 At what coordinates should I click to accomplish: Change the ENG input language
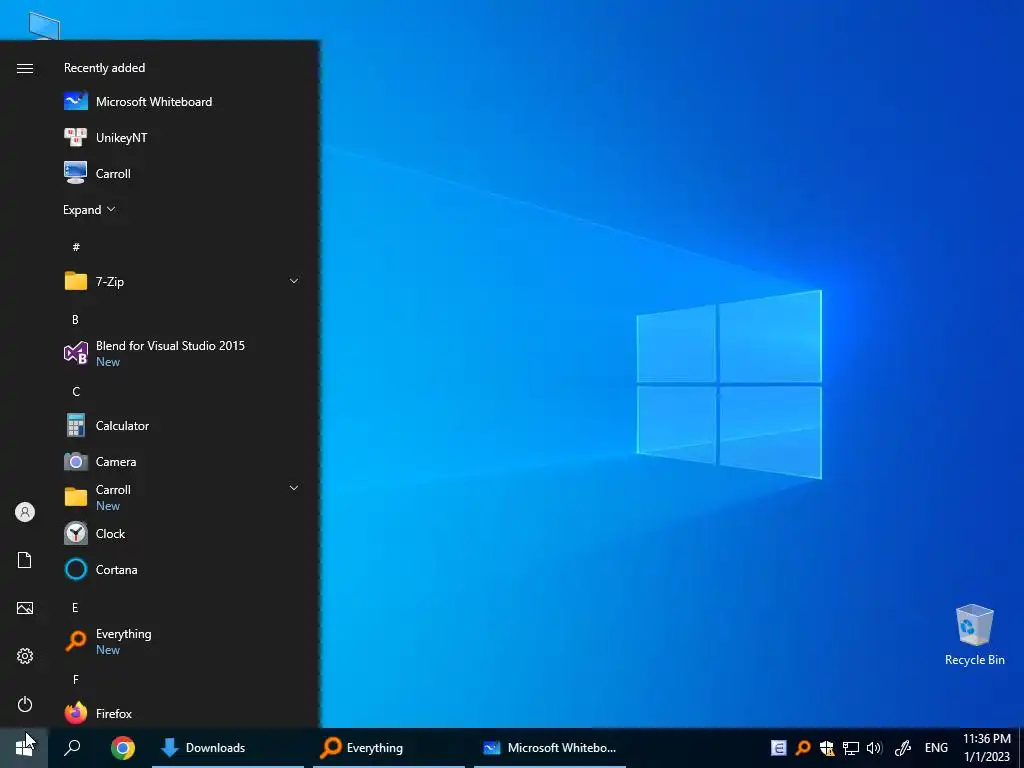pos(936,748)
